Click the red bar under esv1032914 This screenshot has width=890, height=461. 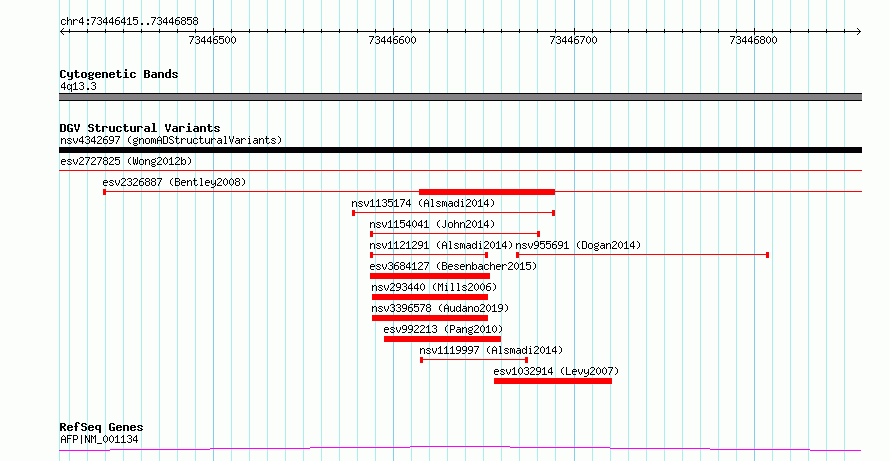pos(553,381)
